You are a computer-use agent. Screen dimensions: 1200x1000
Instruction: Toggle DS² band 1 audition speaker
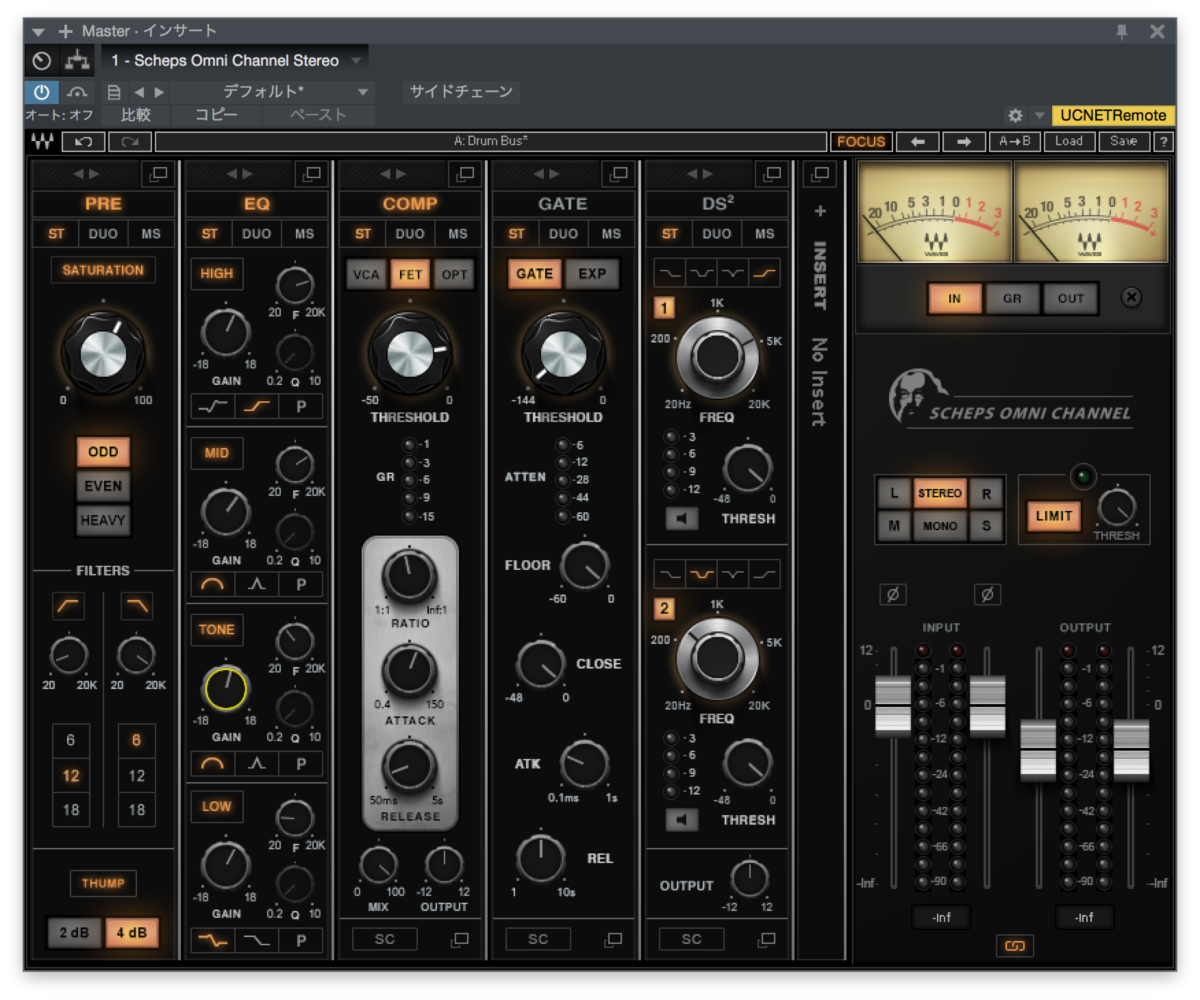point(683,519)
